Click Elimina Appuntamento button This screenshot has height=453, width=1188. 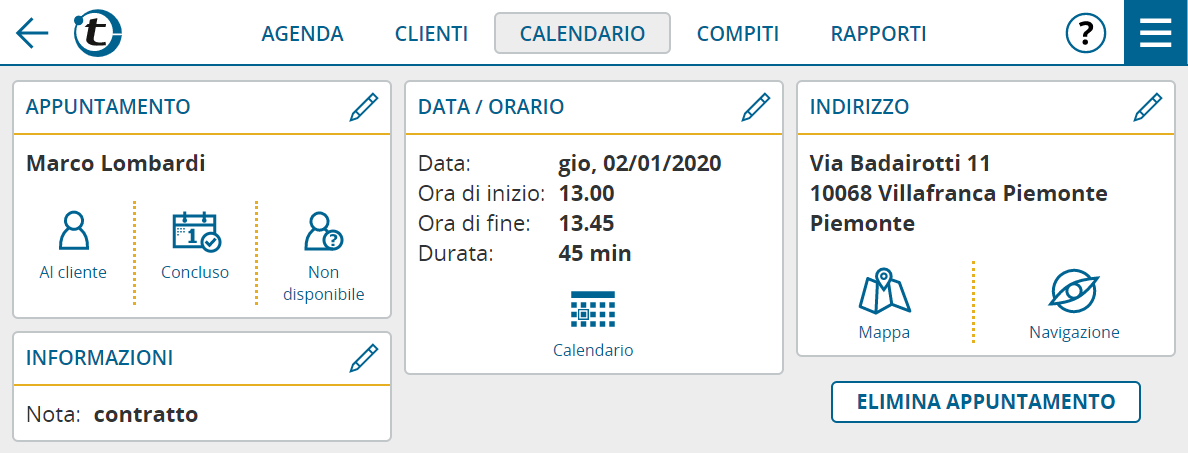[986, 401]
